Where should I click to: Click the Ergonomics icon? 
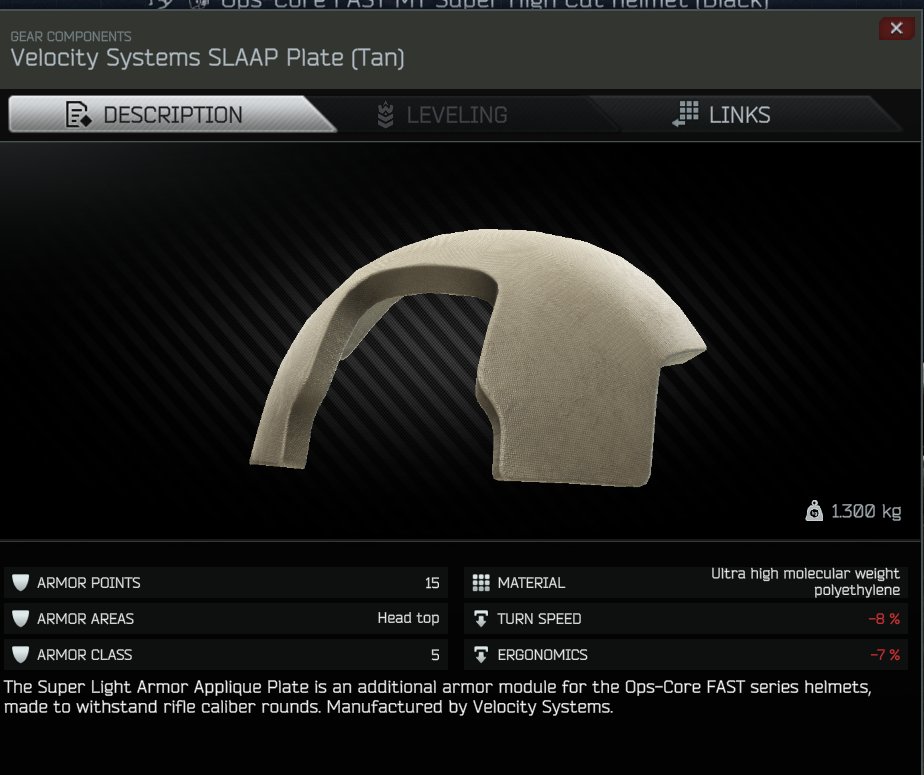(481, 655)
